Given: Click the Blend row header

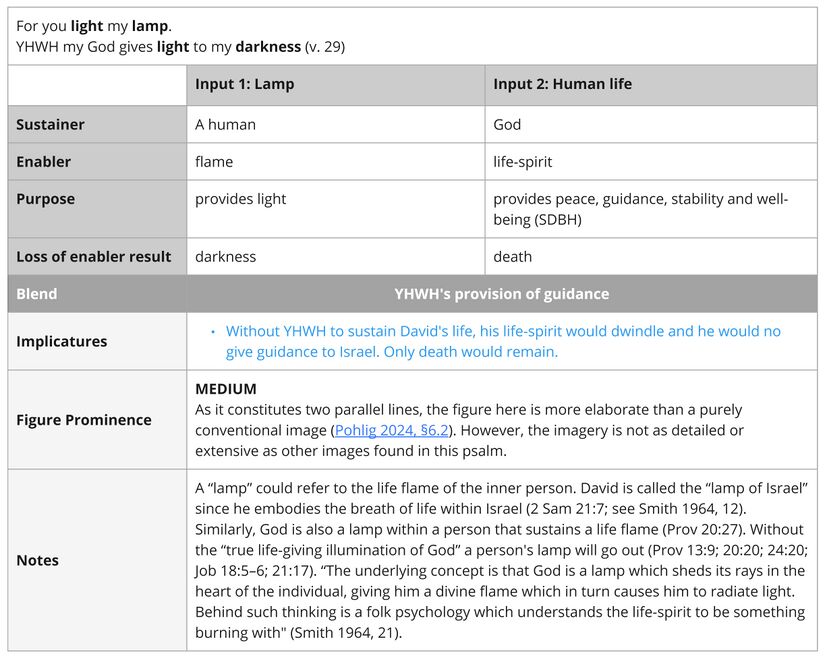Looking at the screenshot, I should point(32,293).
